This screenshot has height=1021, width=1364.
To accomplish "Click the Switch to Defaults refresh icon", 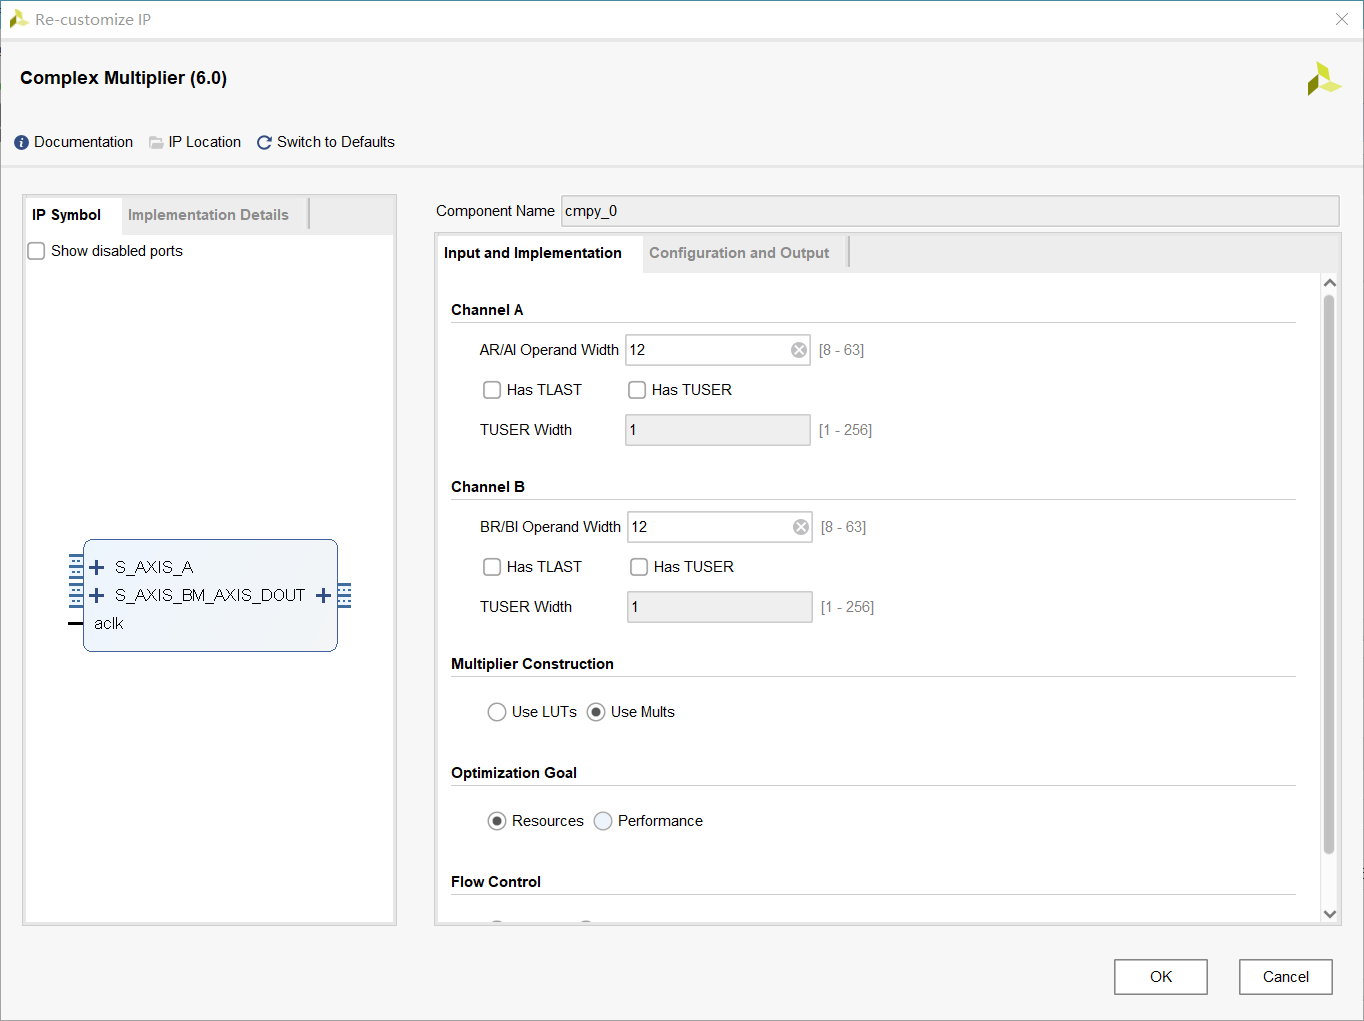I will 264,143.
